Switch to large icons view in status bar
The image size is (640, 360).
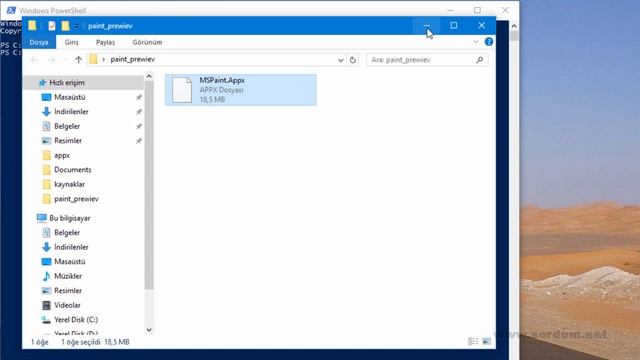[486, 341]
